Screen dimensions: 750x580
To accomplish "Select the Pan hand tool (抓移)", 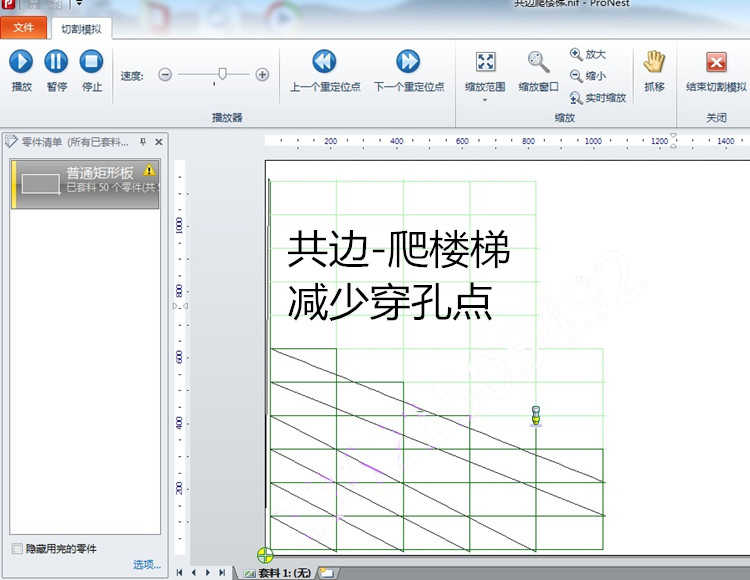I will 654,70.
